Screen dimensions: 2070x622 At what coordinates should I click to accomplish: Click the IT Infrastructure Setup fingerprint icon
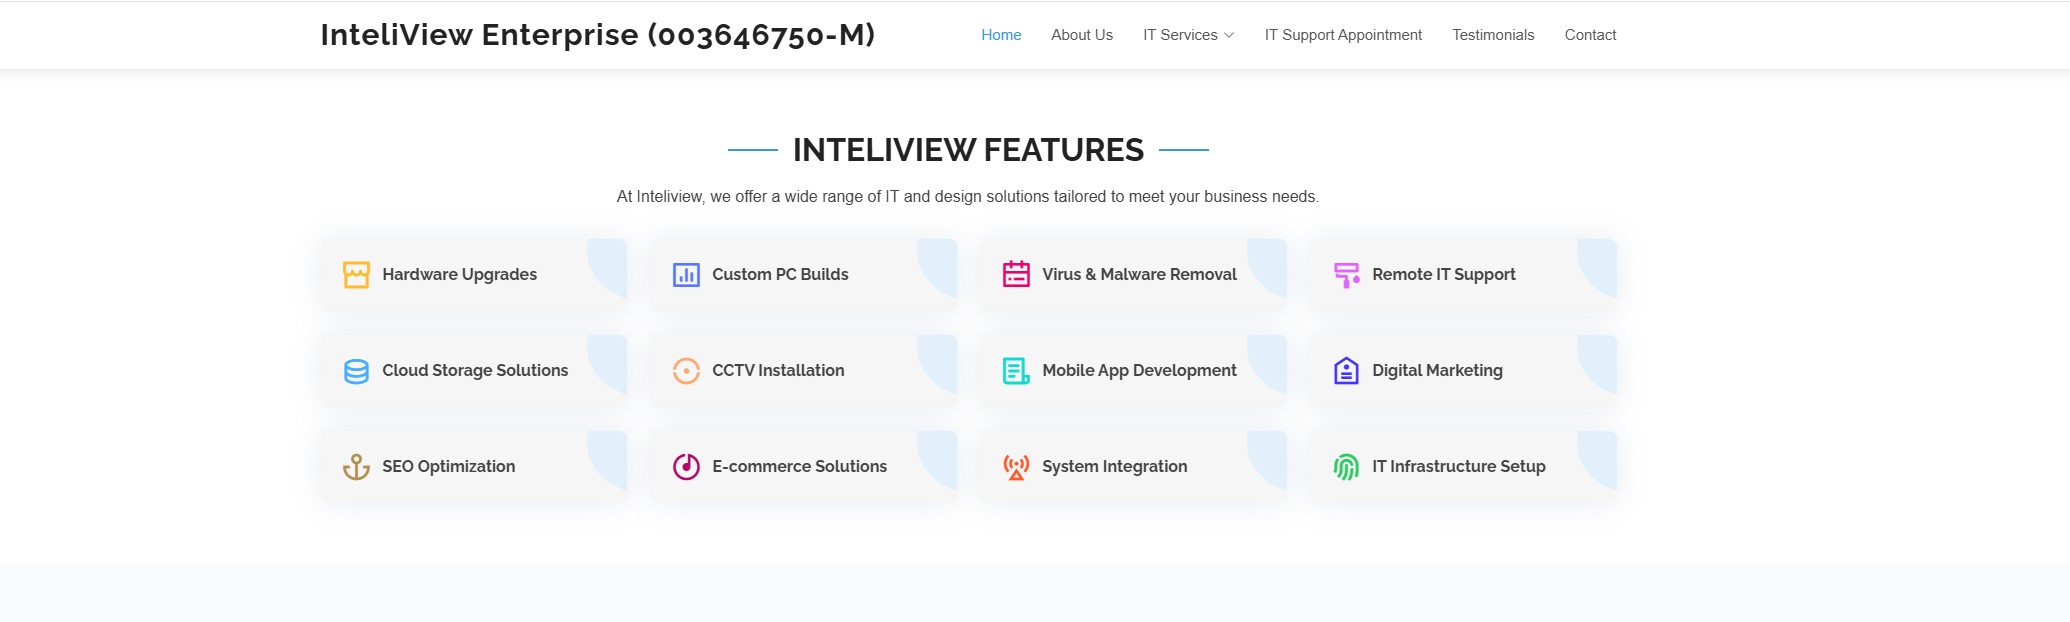(x=1346, y=467)
